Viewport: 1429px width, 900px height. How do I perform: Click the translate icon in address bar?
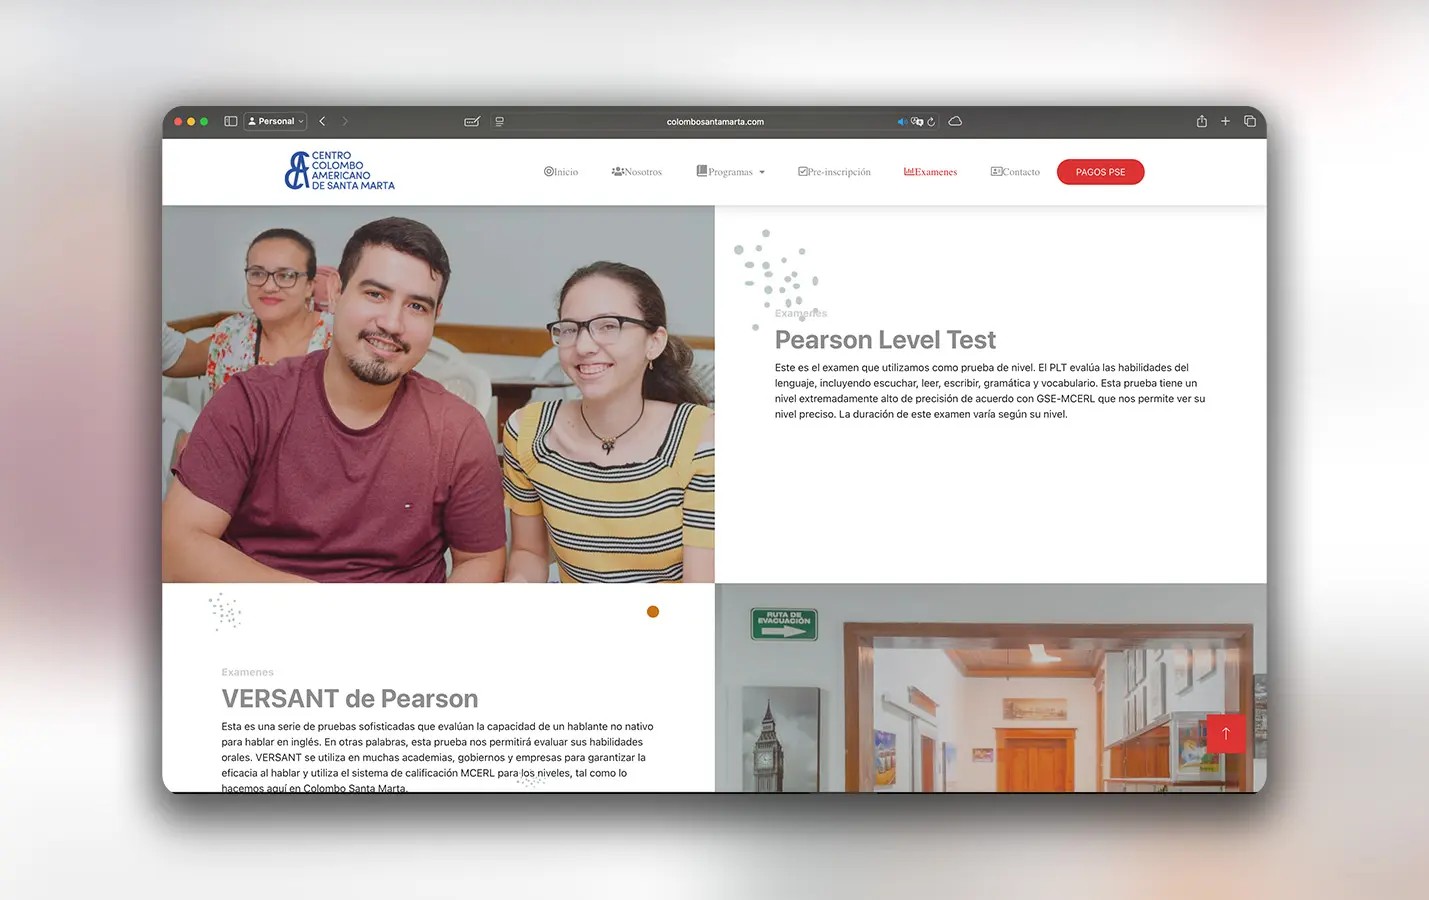click(x=917, y=121)
